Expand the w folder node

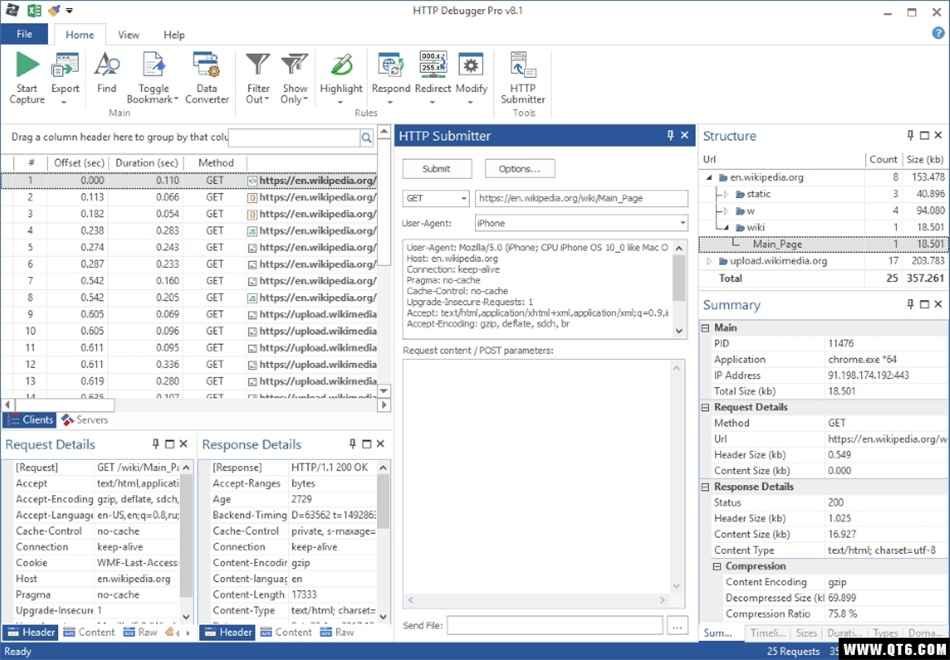726,211
